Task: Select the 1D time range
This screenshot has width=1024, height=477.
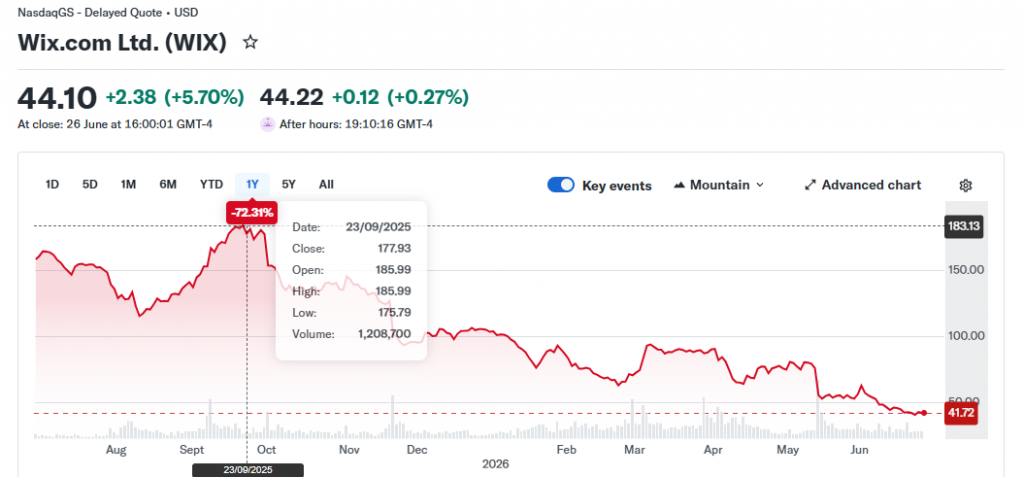Action: click(52, 184)
